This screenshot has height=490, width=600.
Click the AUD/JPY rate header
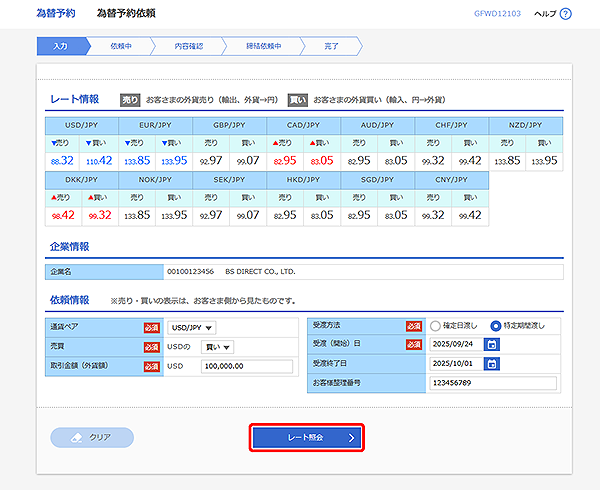377,125
